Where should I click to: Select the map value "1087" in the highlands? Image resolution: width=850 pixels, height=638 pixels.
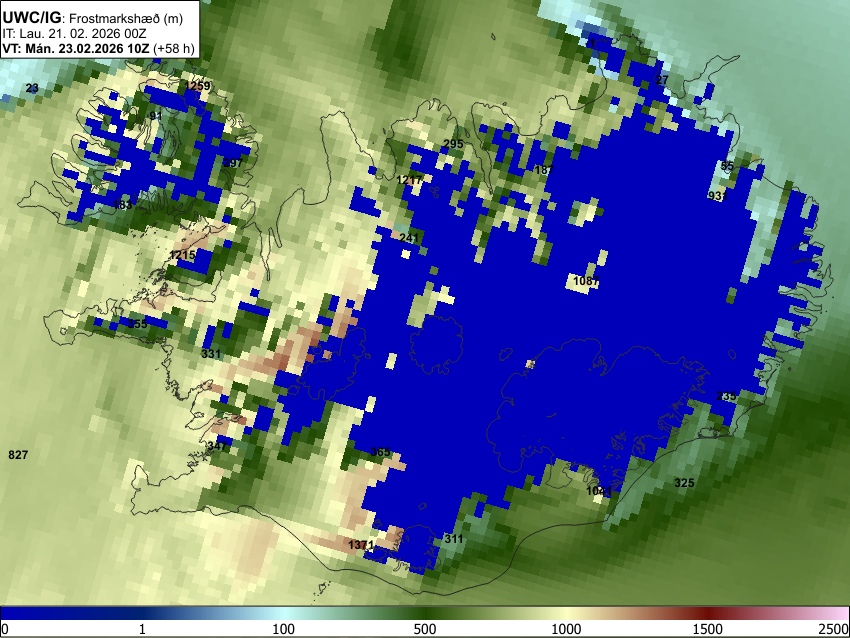(x=585, y=281)
